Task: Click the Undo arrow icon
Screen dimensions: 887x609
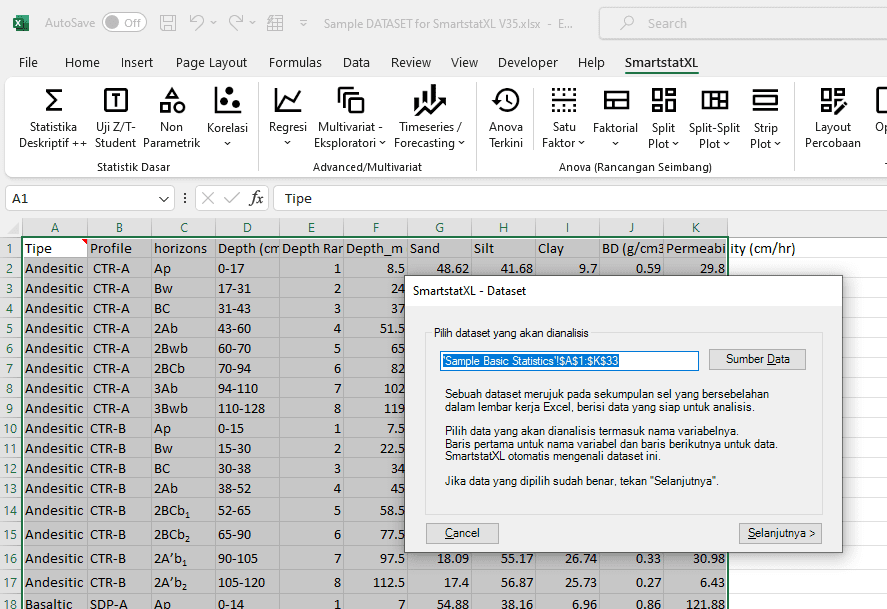Action: point(197,23)
